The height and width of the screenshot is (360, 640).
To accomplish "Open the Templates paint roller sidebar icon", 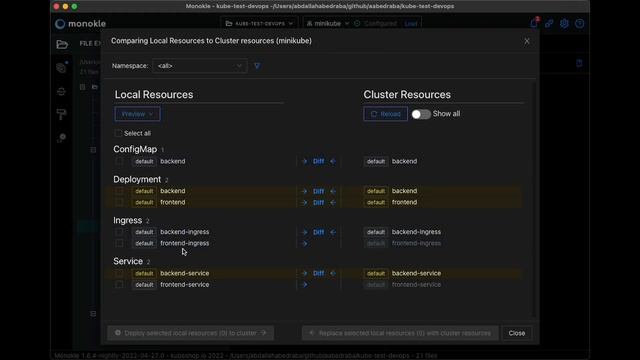I will click(x=61, y=115).
